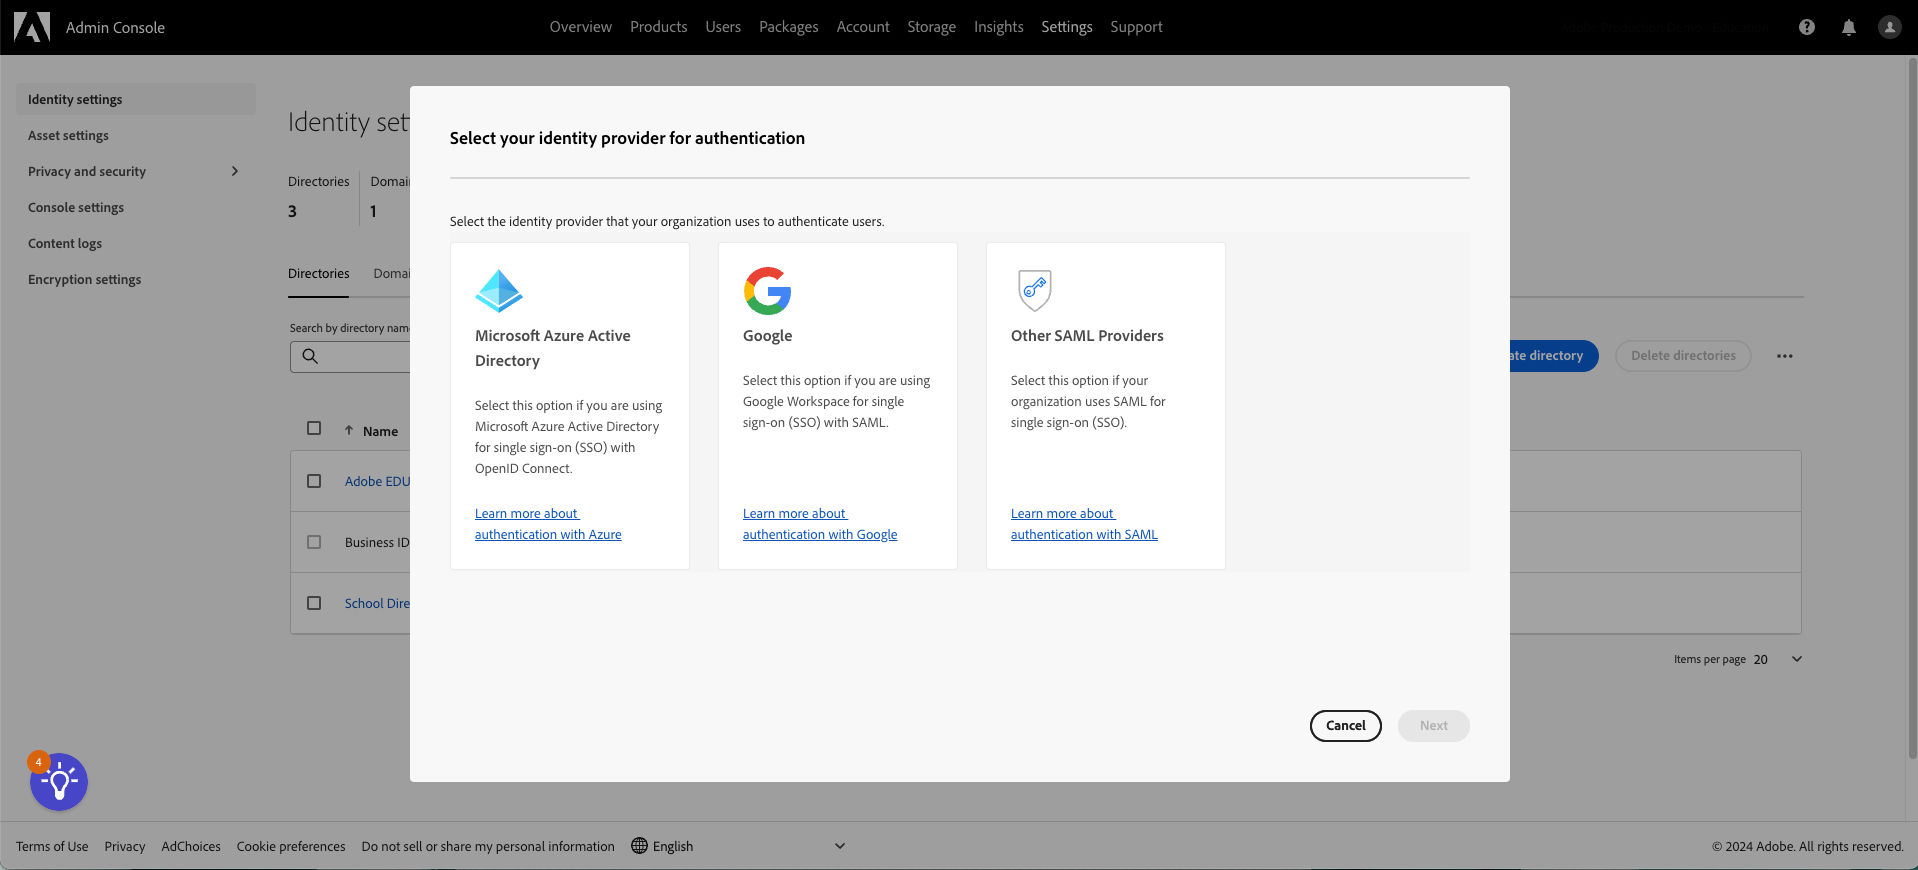This screenshot has height=870, width=1918.
Task: Switch to the Directories tab
Action: [318, 273]
